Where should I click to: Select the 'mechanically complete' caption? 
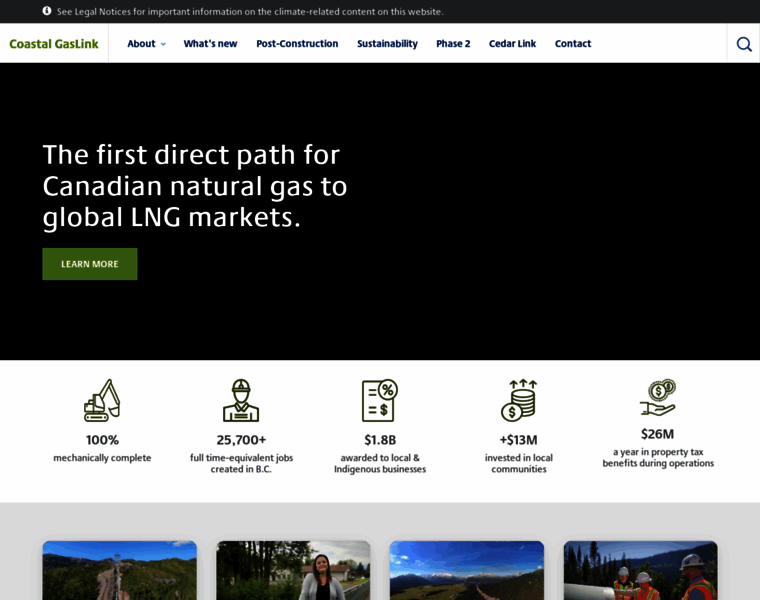tap(102, 458)
